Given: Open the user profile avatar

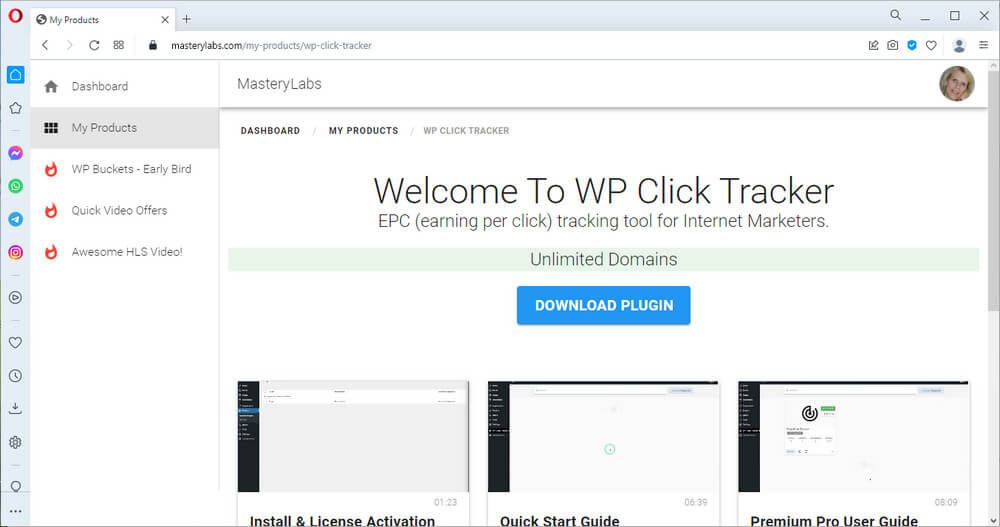Looking at the screenshot, I should [x=956, y=84].
